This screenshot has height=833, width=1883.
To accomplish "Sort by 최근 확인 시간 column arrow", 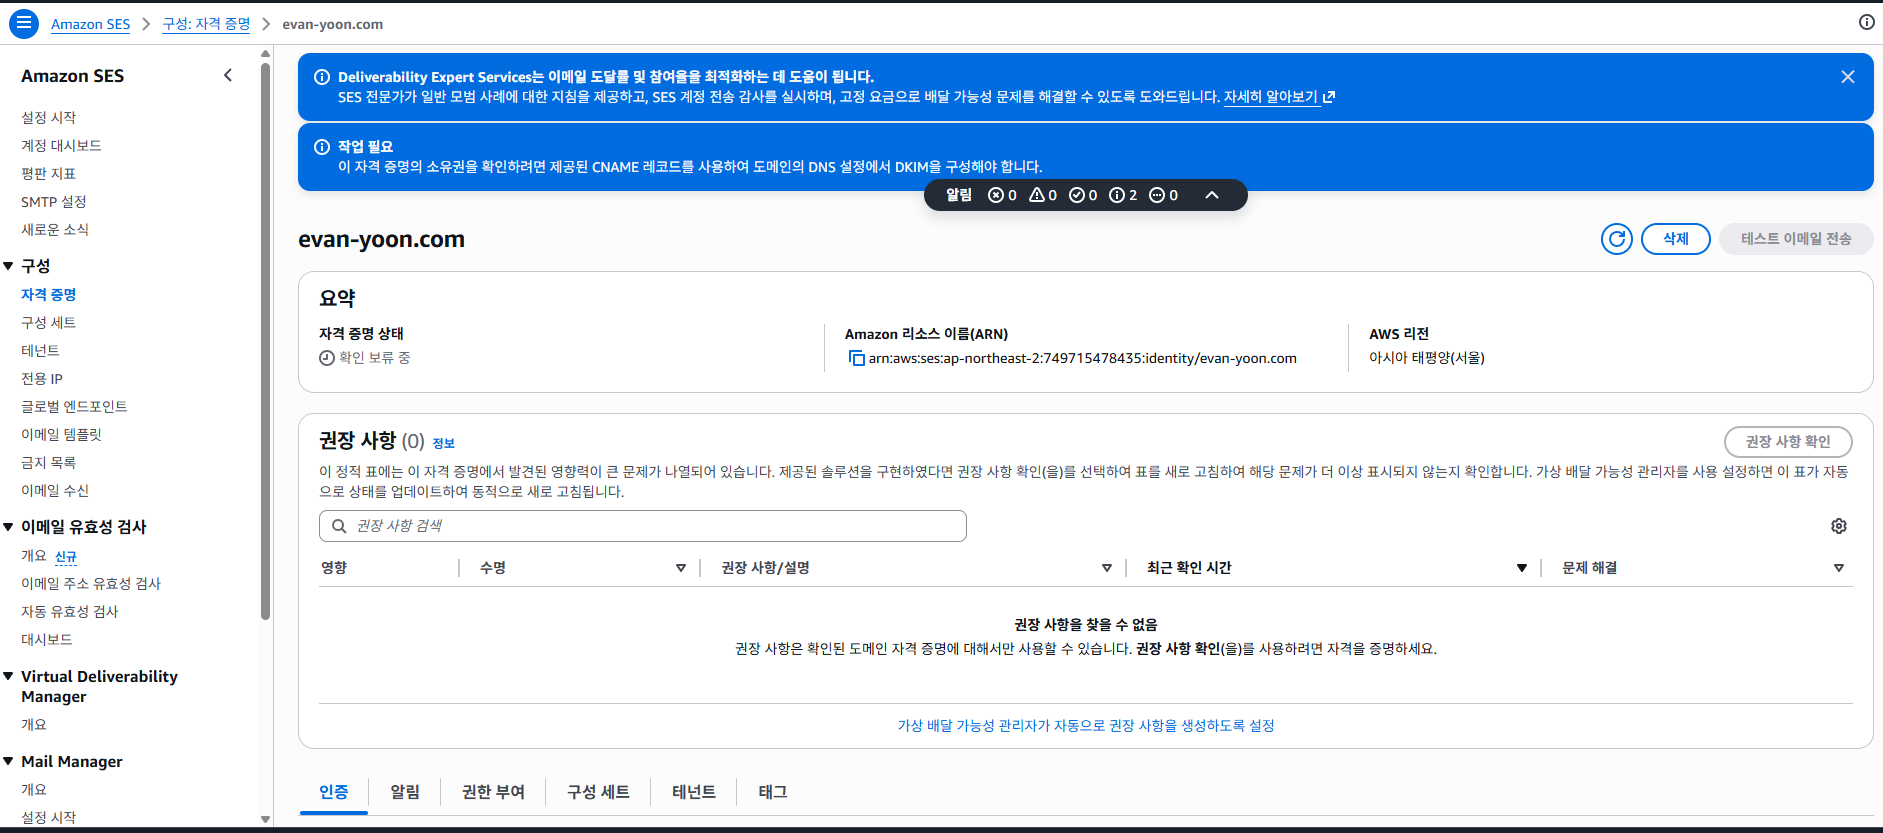I will 1522,568.
